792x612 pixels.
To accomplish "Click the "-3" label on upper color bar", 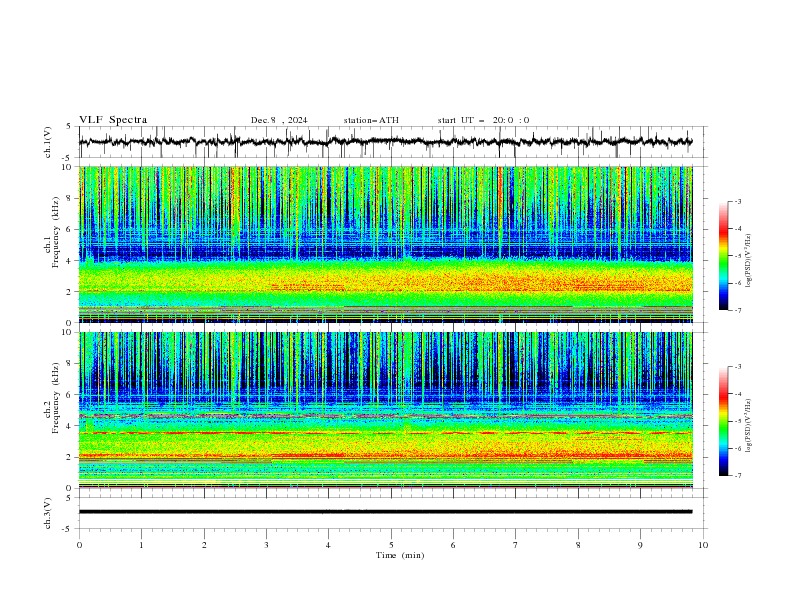I will pos(737,201).
